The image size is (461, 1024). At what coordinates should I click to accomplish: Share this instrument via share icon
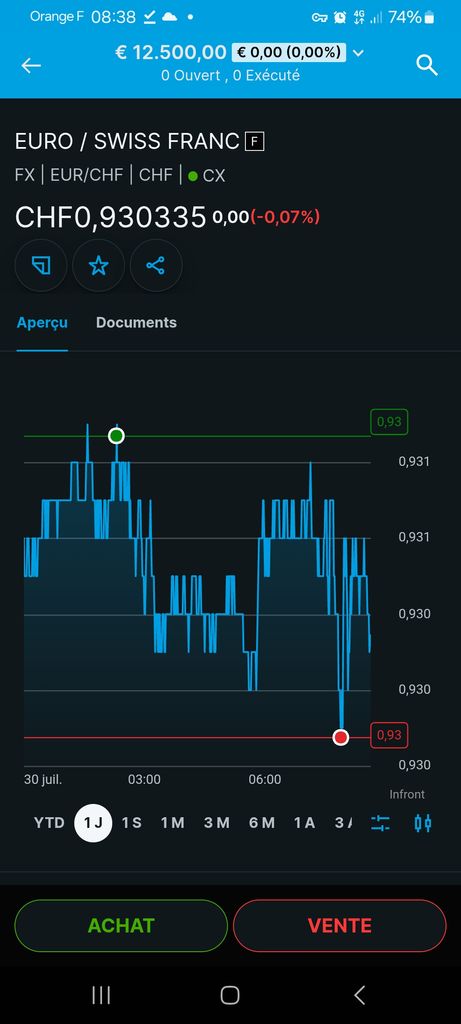(x=155, y=265)
